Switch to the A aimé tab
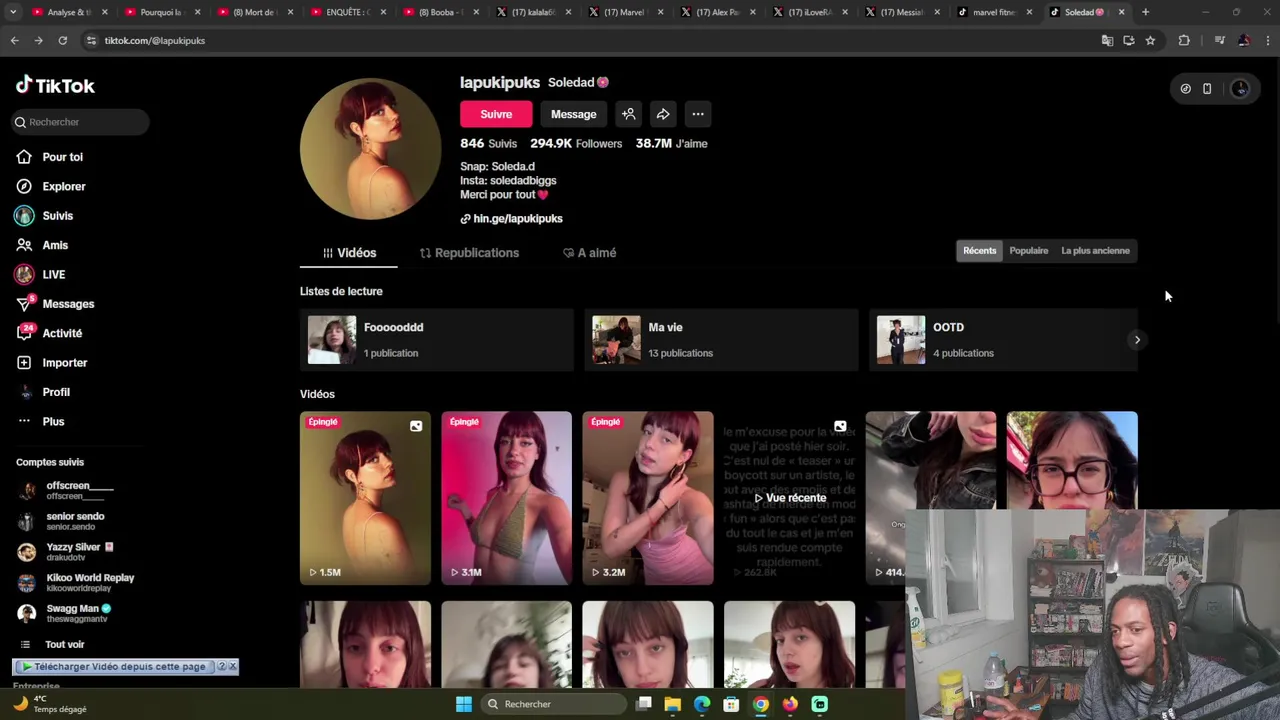1280x720 pixels. (589, 253)
